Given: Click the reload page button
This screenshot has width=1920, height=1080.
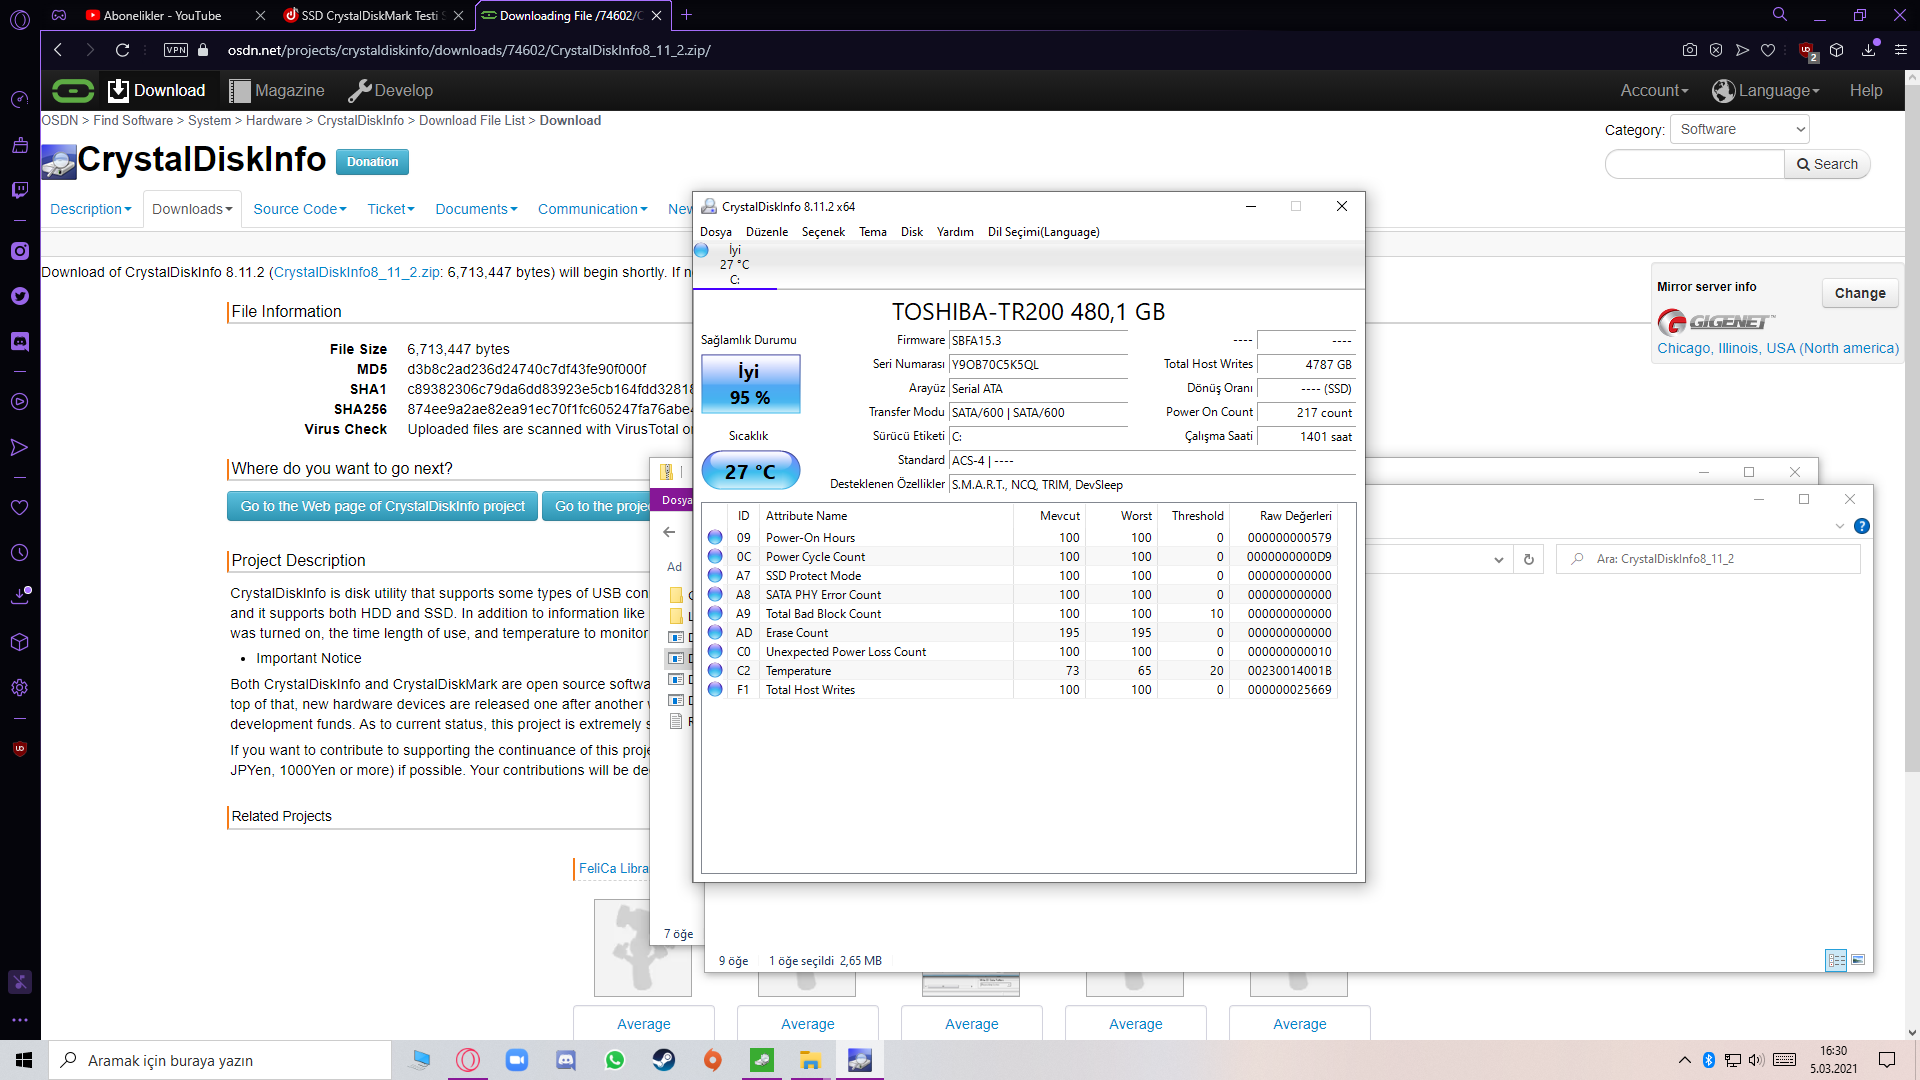Looking at the screenshot, I should (122, 50).
